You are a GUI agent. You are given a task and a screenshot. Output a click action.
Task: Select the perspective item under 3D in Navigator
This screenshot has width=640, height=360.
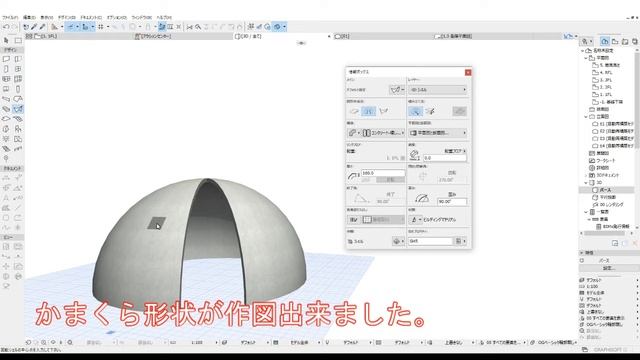pyautogui.click(x=605, y=190)
